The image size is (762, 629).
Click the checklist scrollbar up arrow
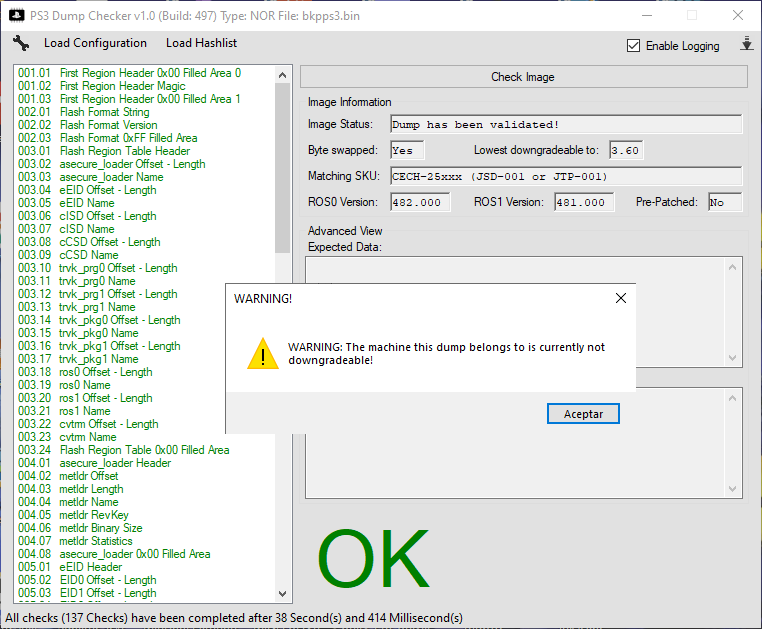click(x=282, y=75)
